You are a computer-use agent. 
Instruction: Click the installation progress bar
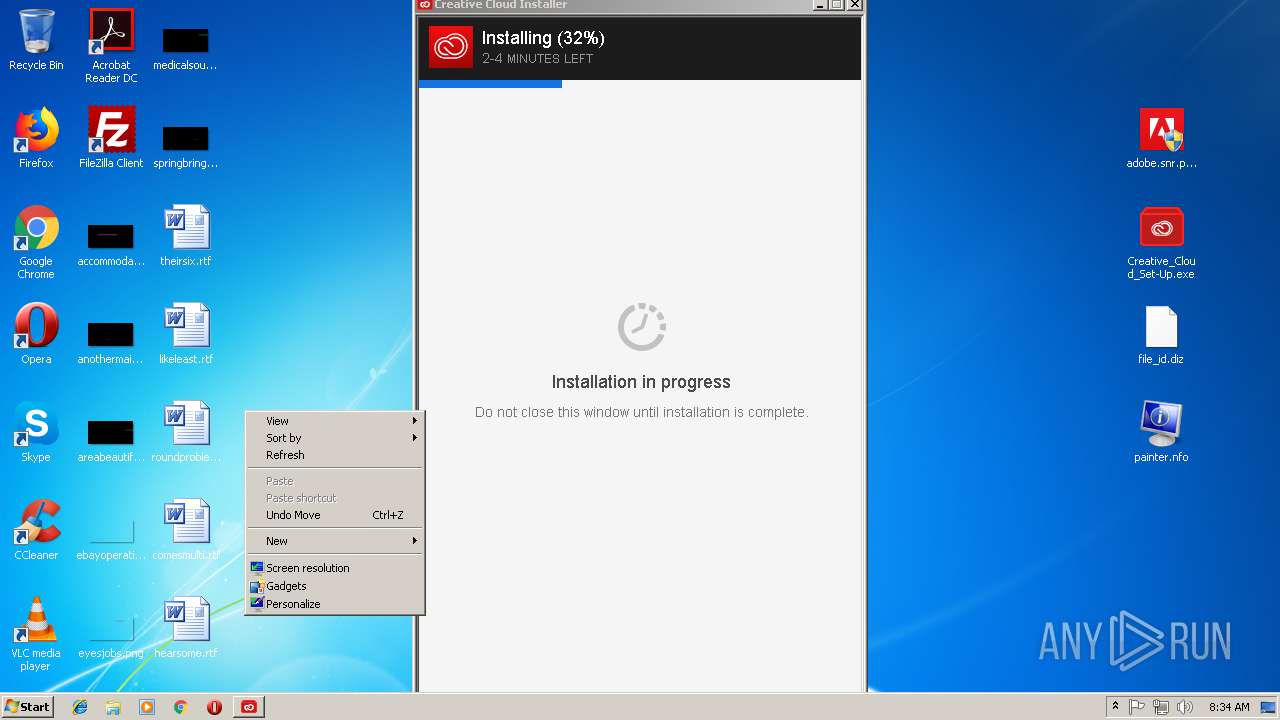click(x=640, y=84)
